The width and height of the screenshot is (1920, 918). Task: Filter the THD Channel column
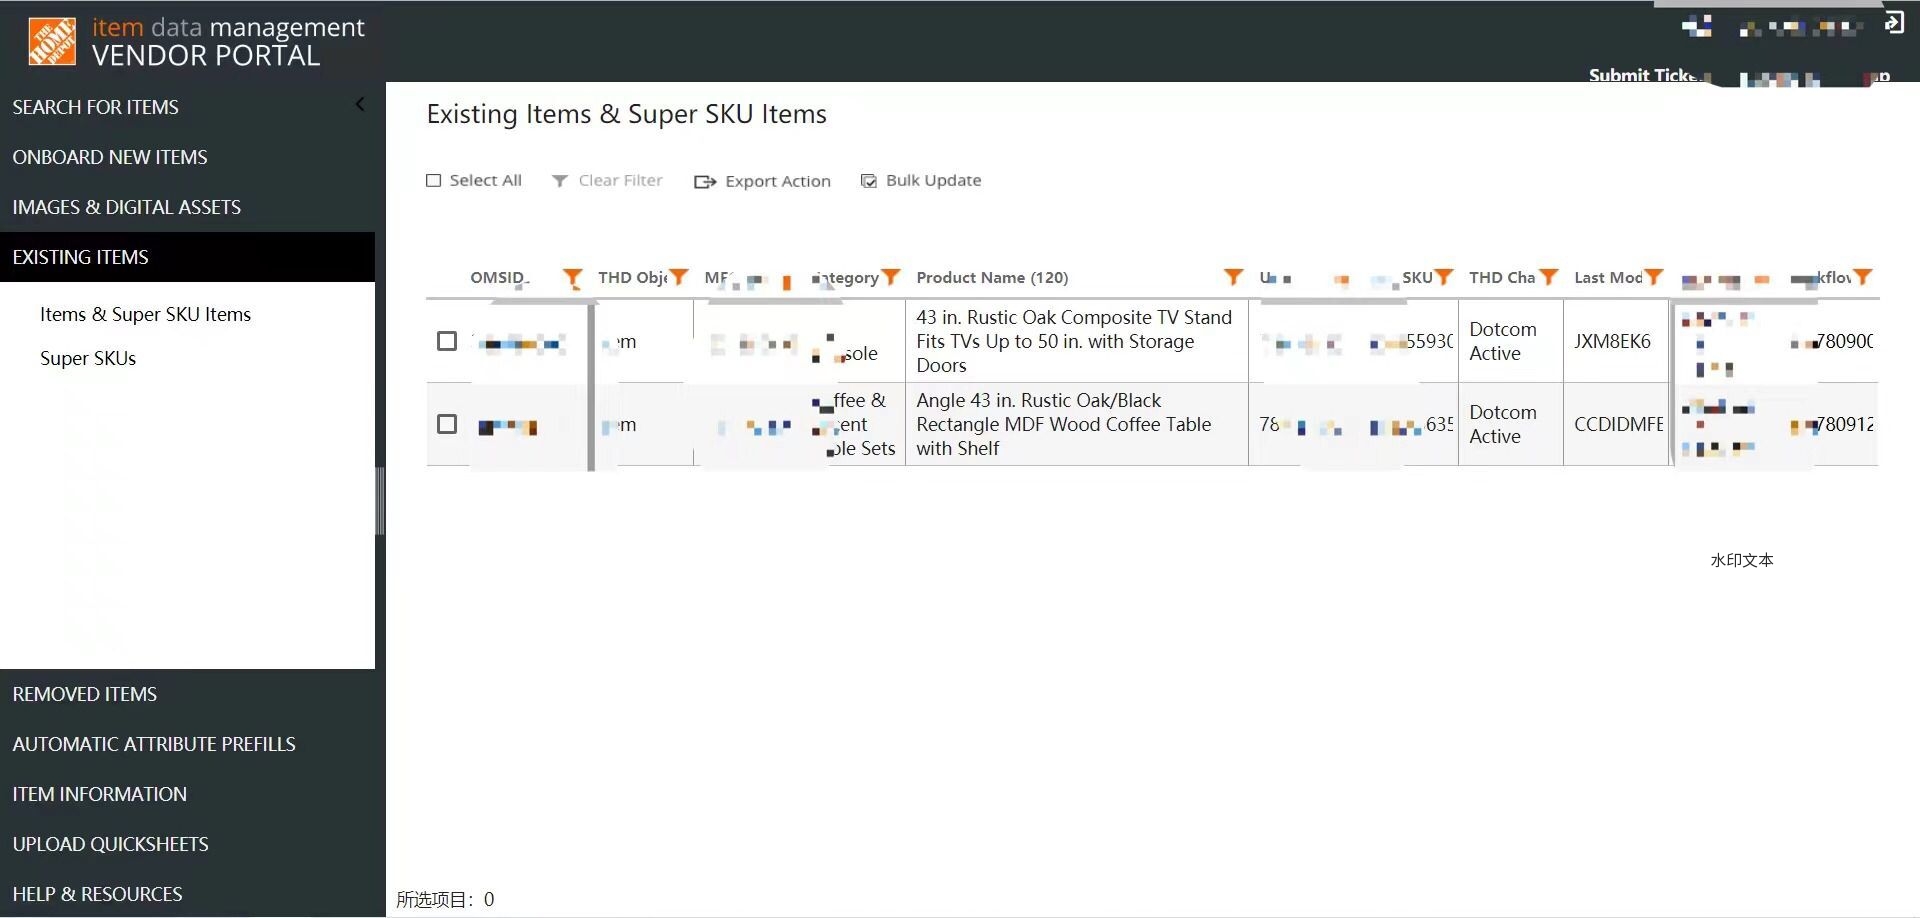pos(1549,277)
